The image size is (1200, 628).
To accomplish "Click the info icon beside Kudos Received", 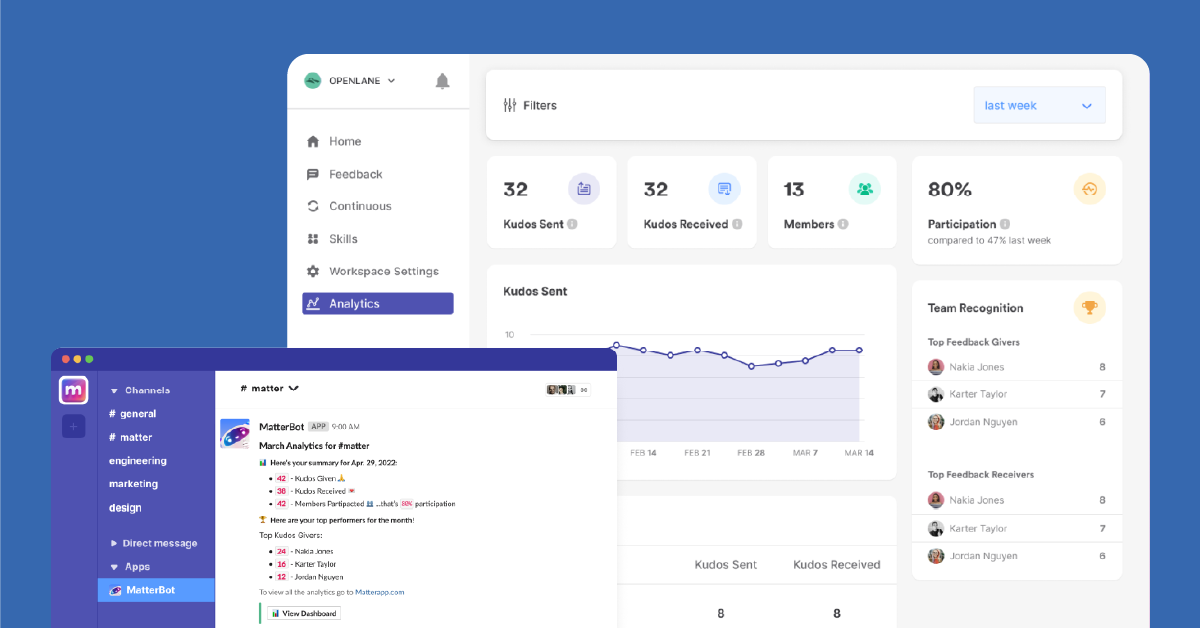I will click(737, 225).
